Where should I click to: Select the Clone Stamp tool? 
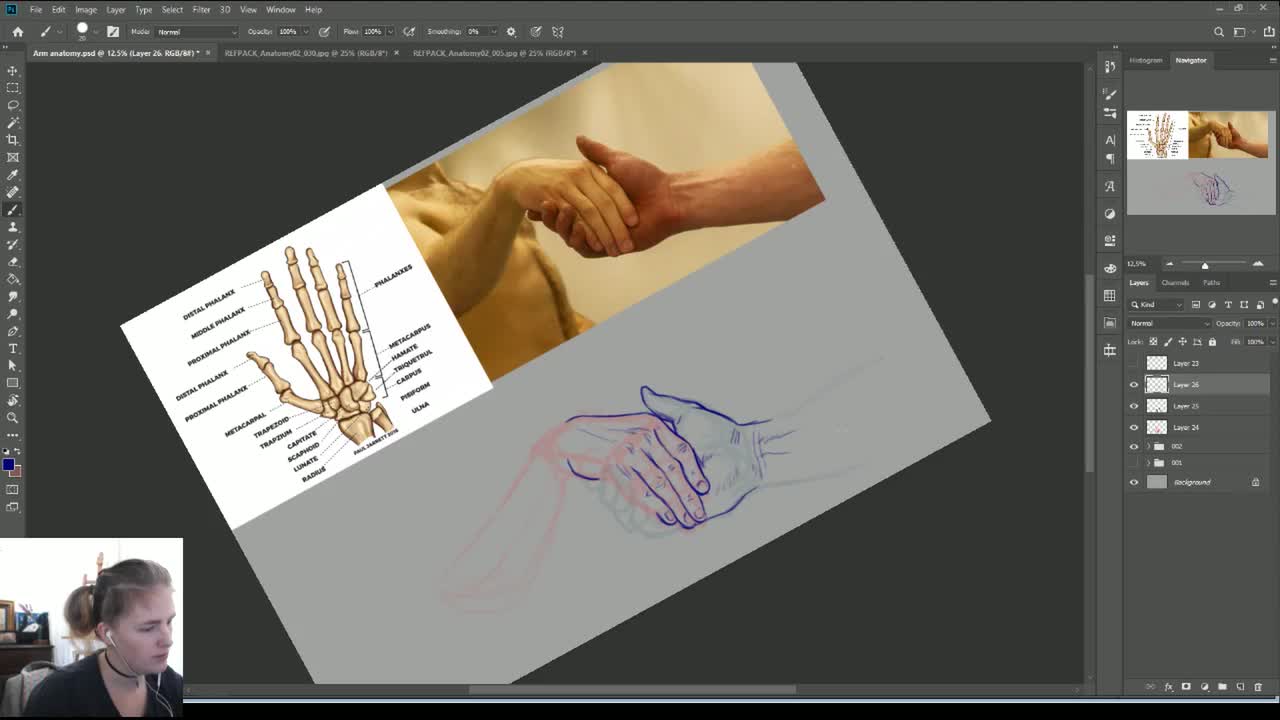[13, 228]
